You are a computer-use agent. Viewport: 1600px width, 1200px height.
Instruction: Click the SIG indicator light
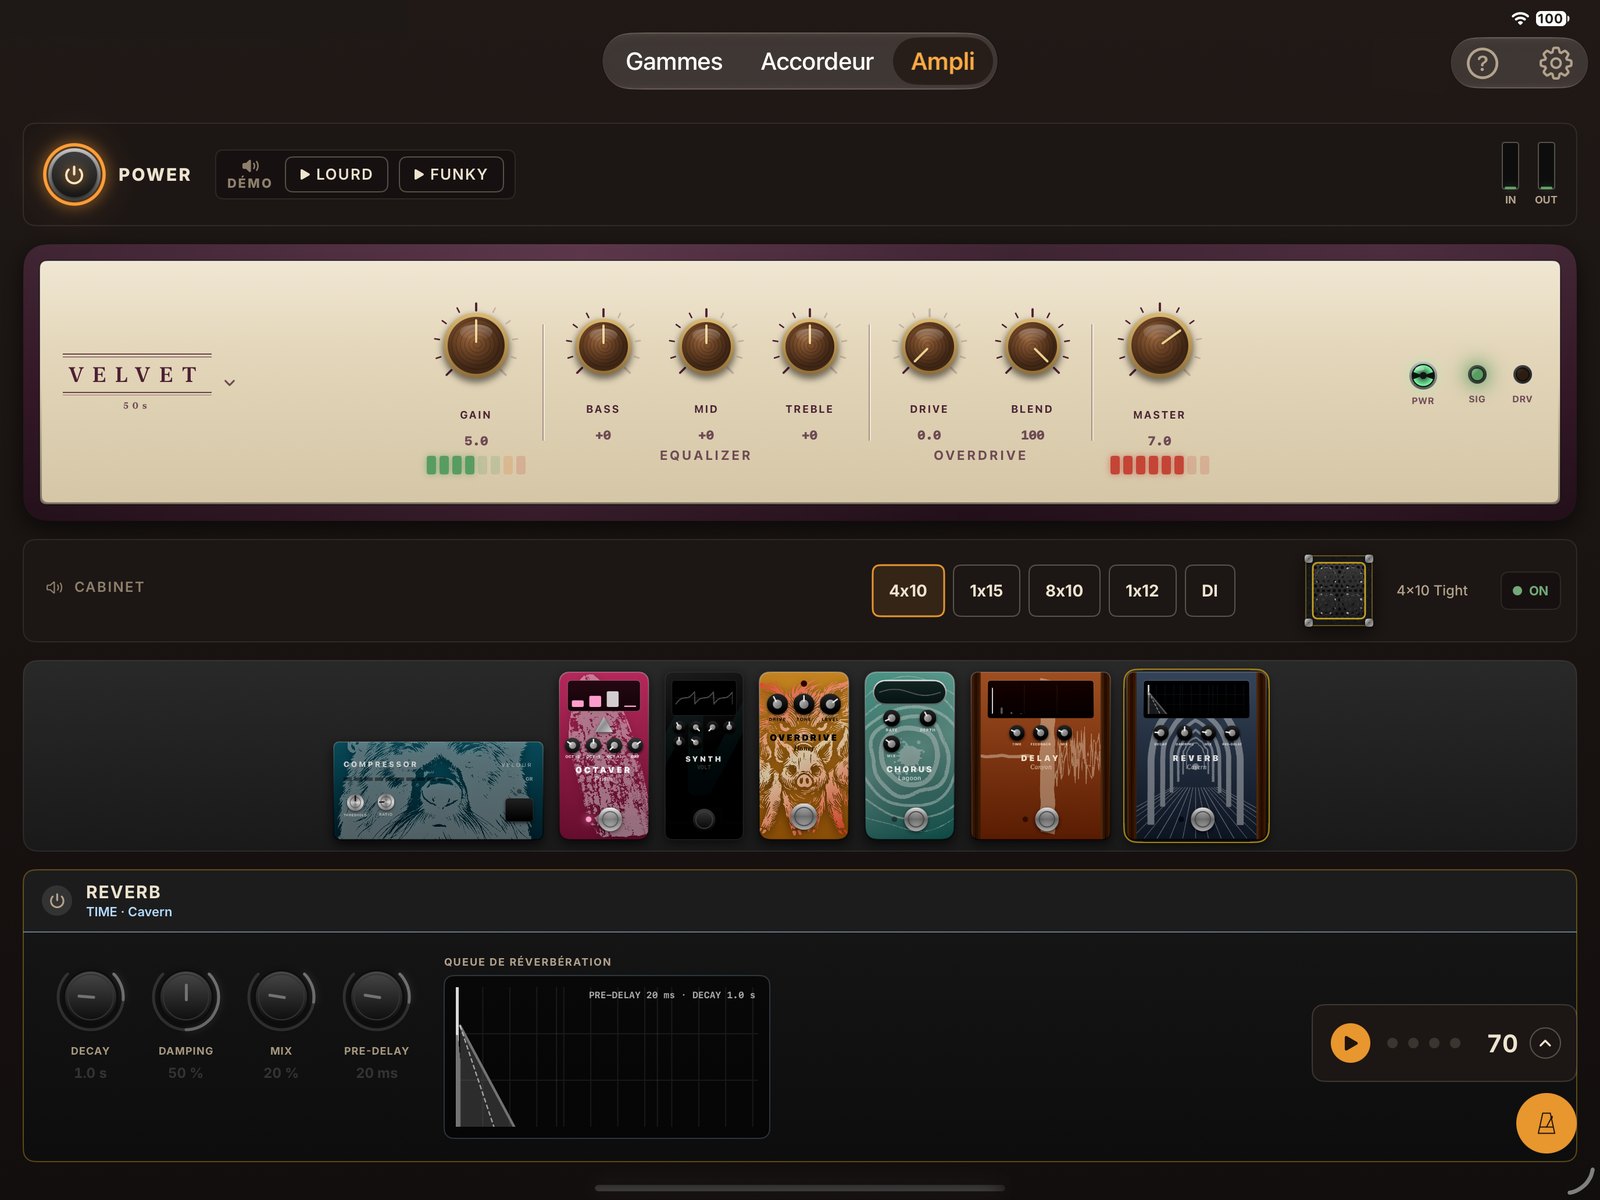coord(1477,375)
